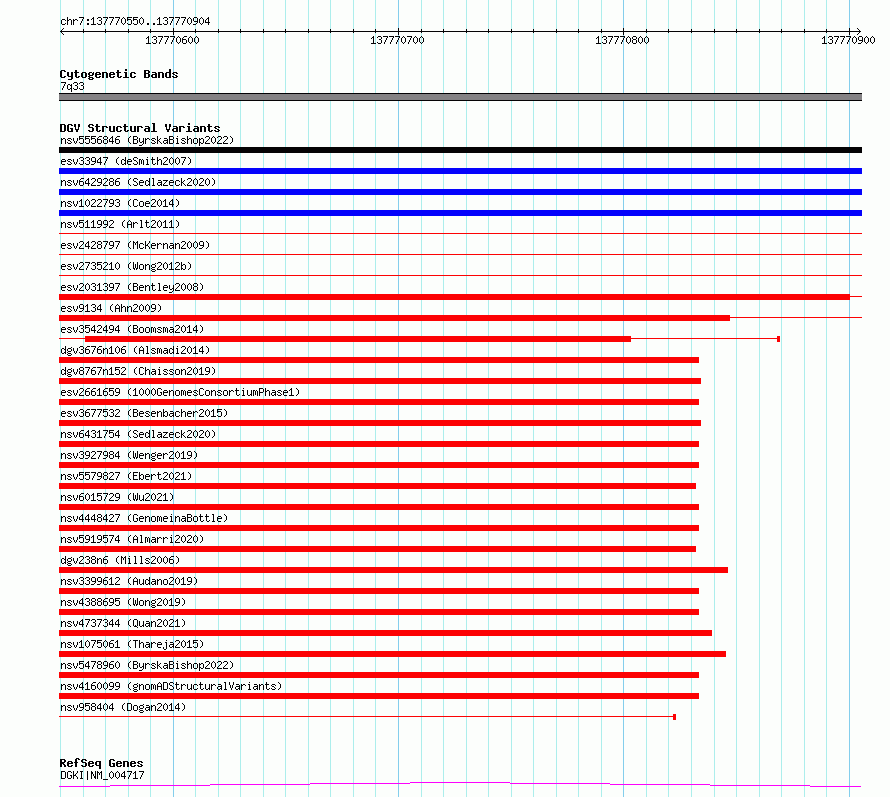Viewport: 890px width, 797px height.
Task: Click blue bar under nsv6429286
Action: tap(460, 192)
